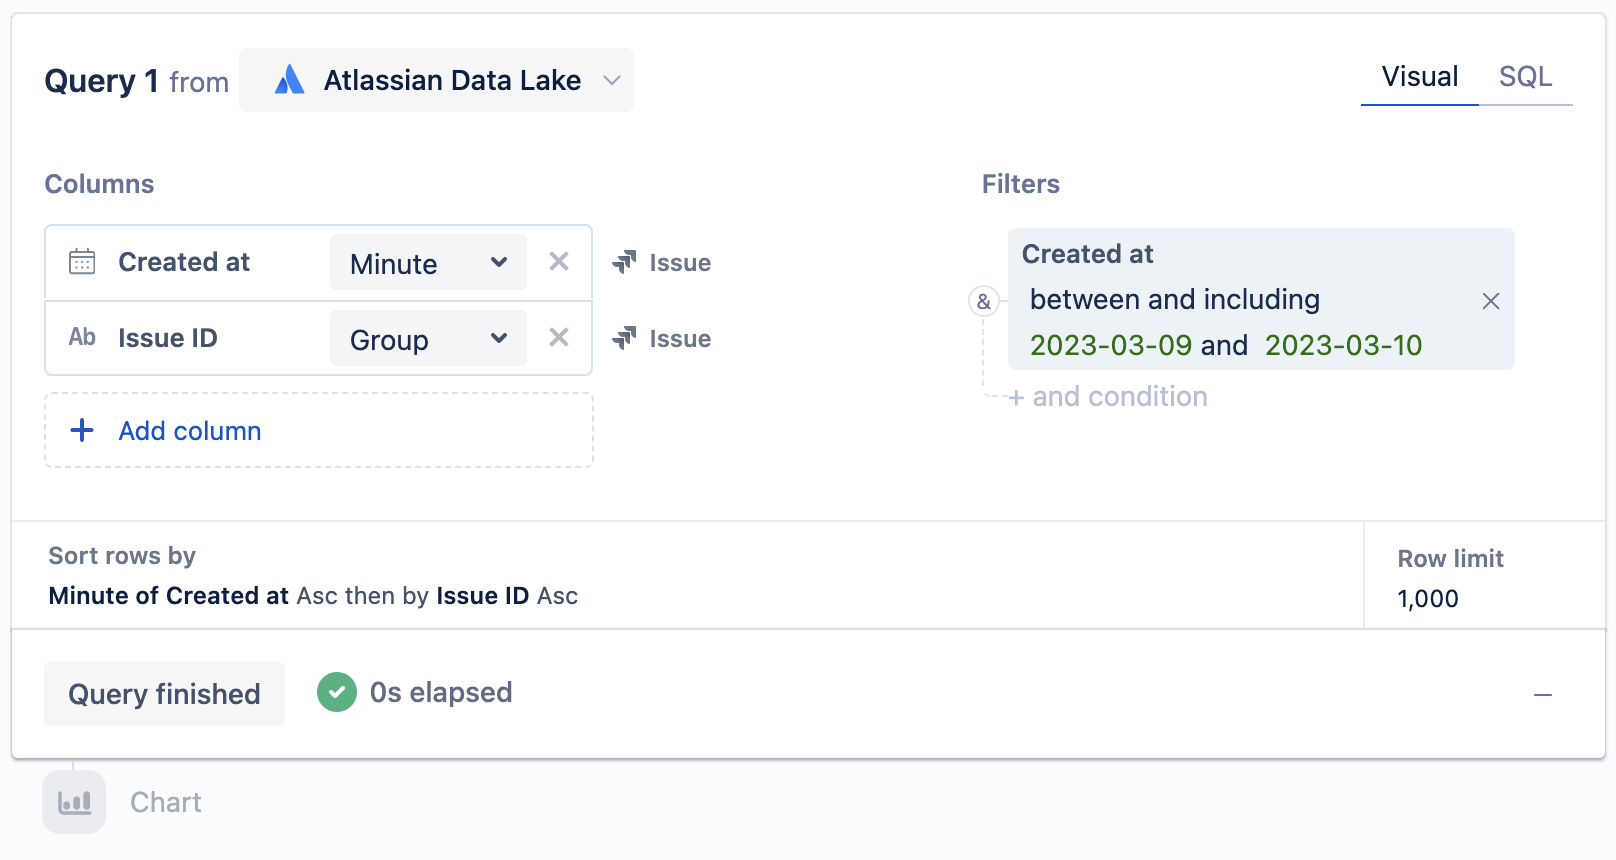Select the Visual tab
1616x860 pixels.
click(x=1419, y=77)
